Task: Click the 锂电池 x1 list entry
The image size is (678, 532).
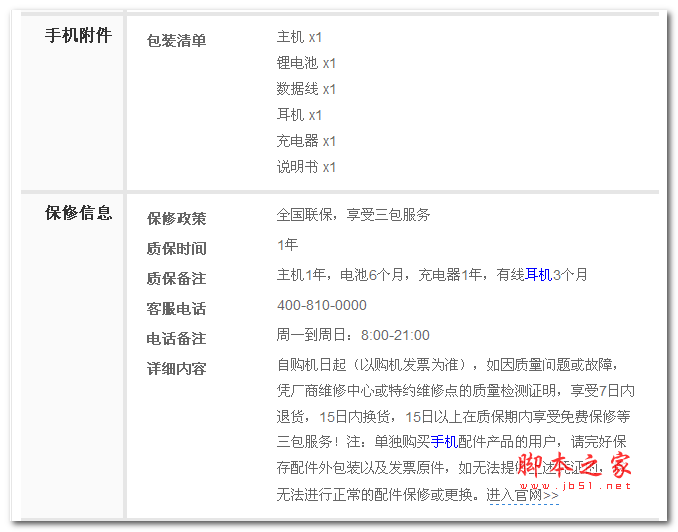Action: pyautogui.click(x=306, y=63)
